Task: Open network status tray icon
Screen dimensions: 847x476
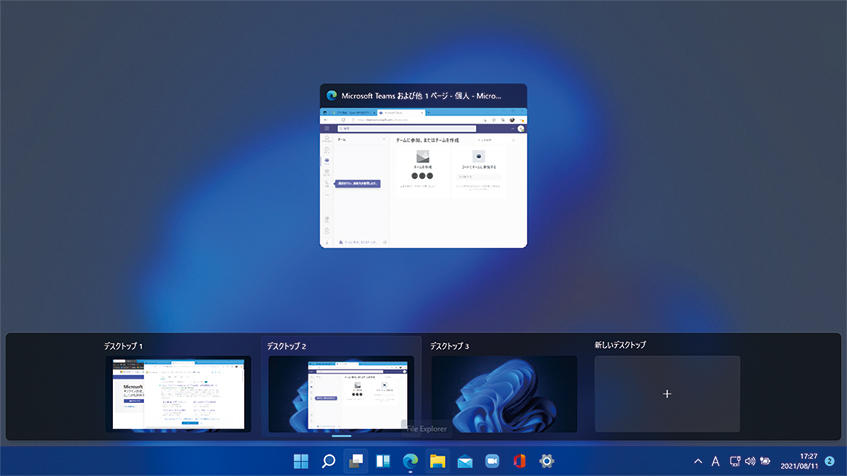Action: pyautogui.click(x=735, y=461)
